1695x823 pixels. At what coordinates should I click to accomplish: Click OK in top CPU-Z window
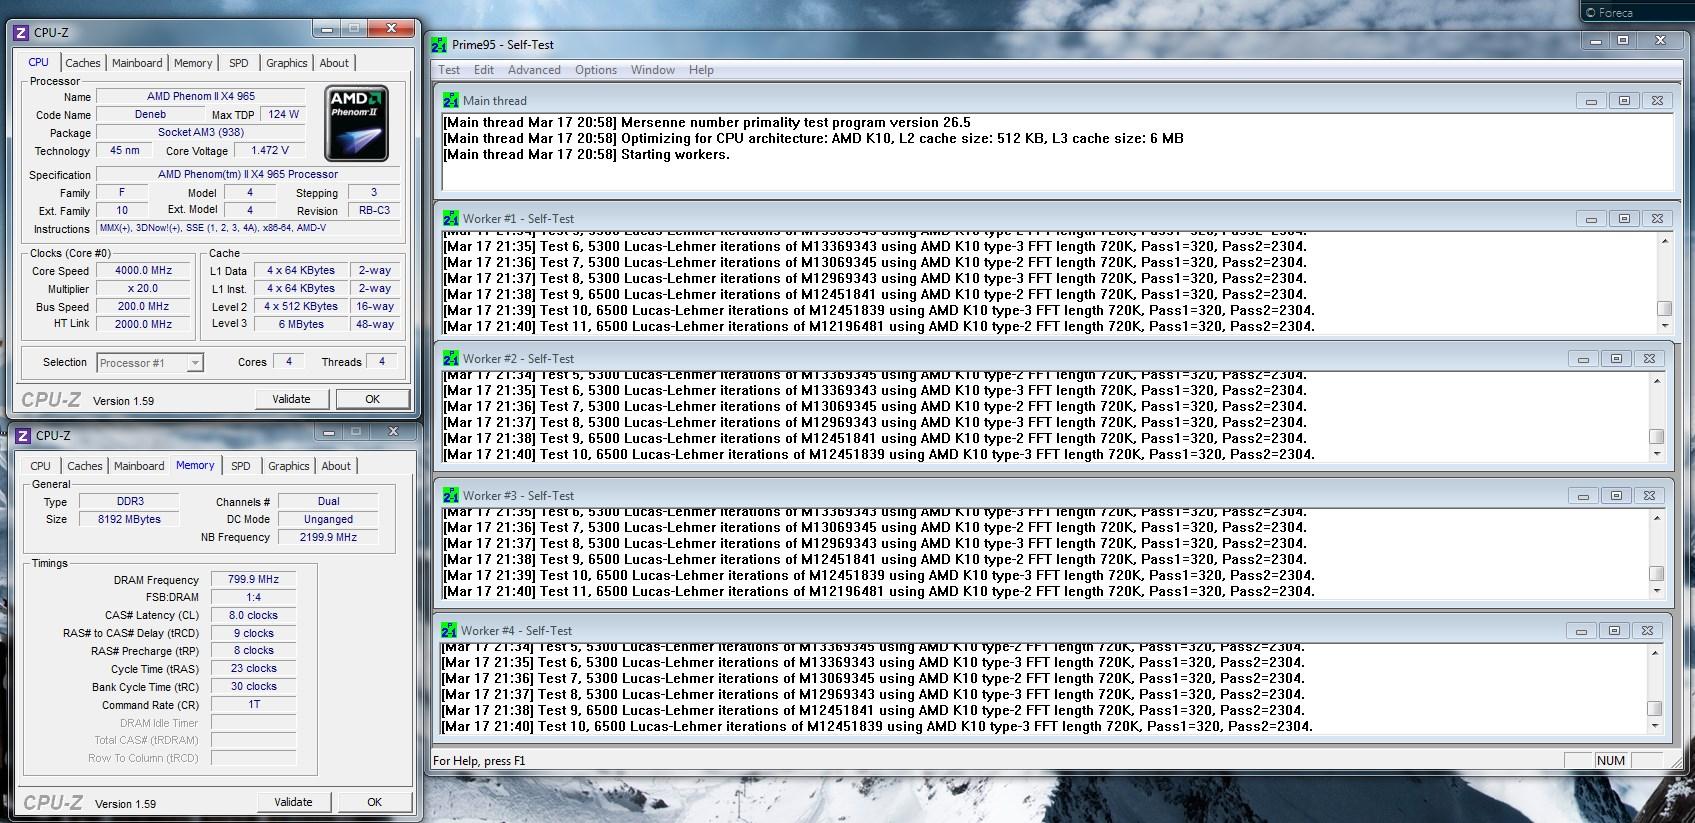click(372, 399)
